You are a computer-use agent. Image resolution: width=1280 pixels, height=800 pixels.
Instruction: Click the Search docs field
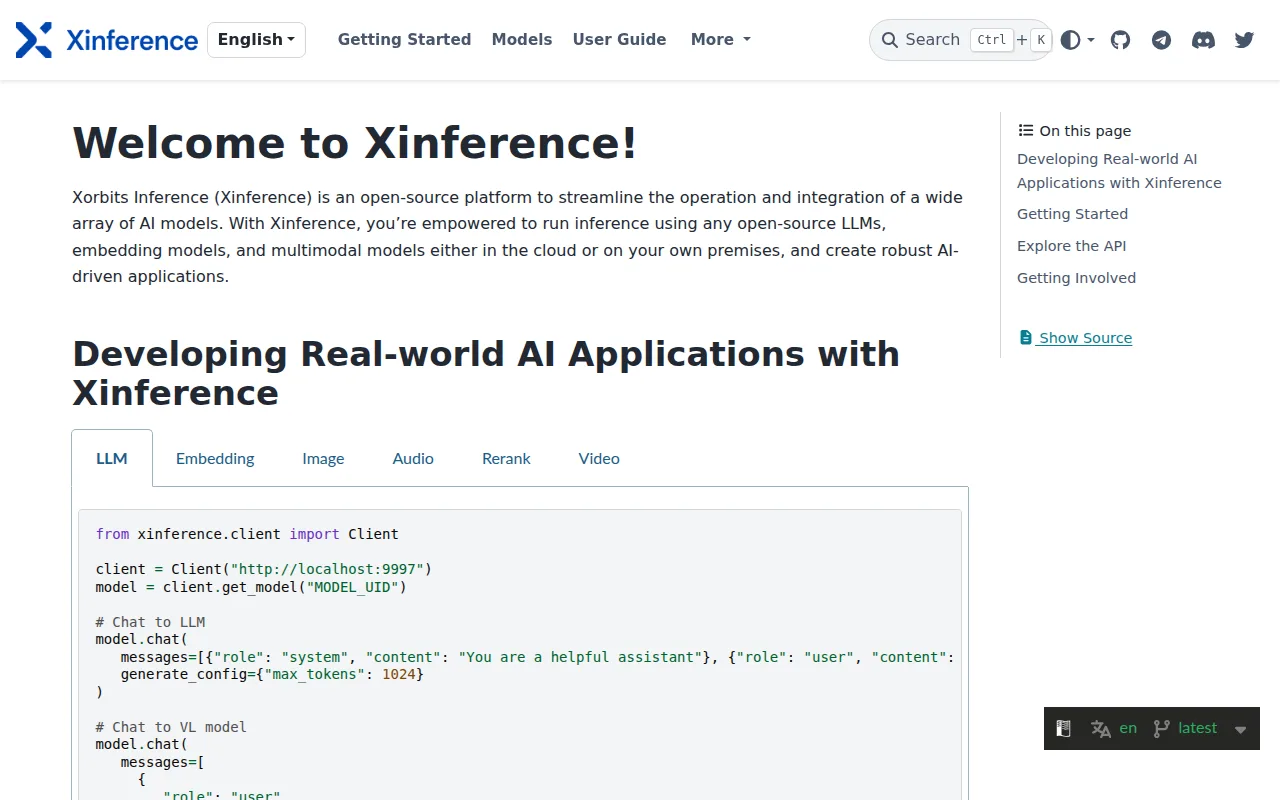coord(961,40)
